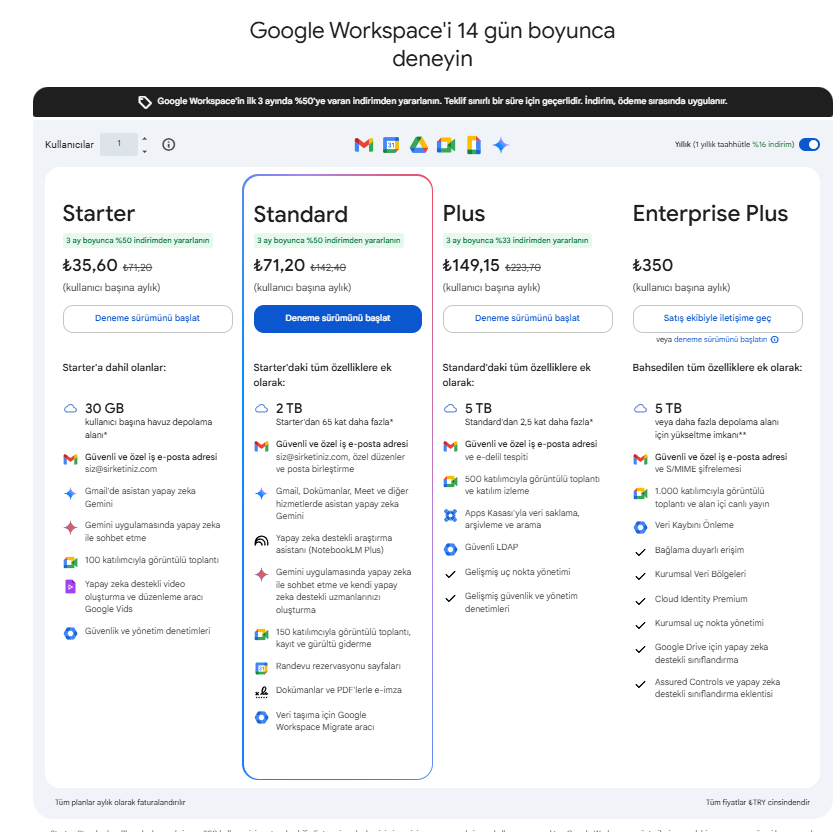Open the info icon next to Kullanıcılar
Image resolution: width=840 pixels, height=832 pixels.
[x=169, y=144]
